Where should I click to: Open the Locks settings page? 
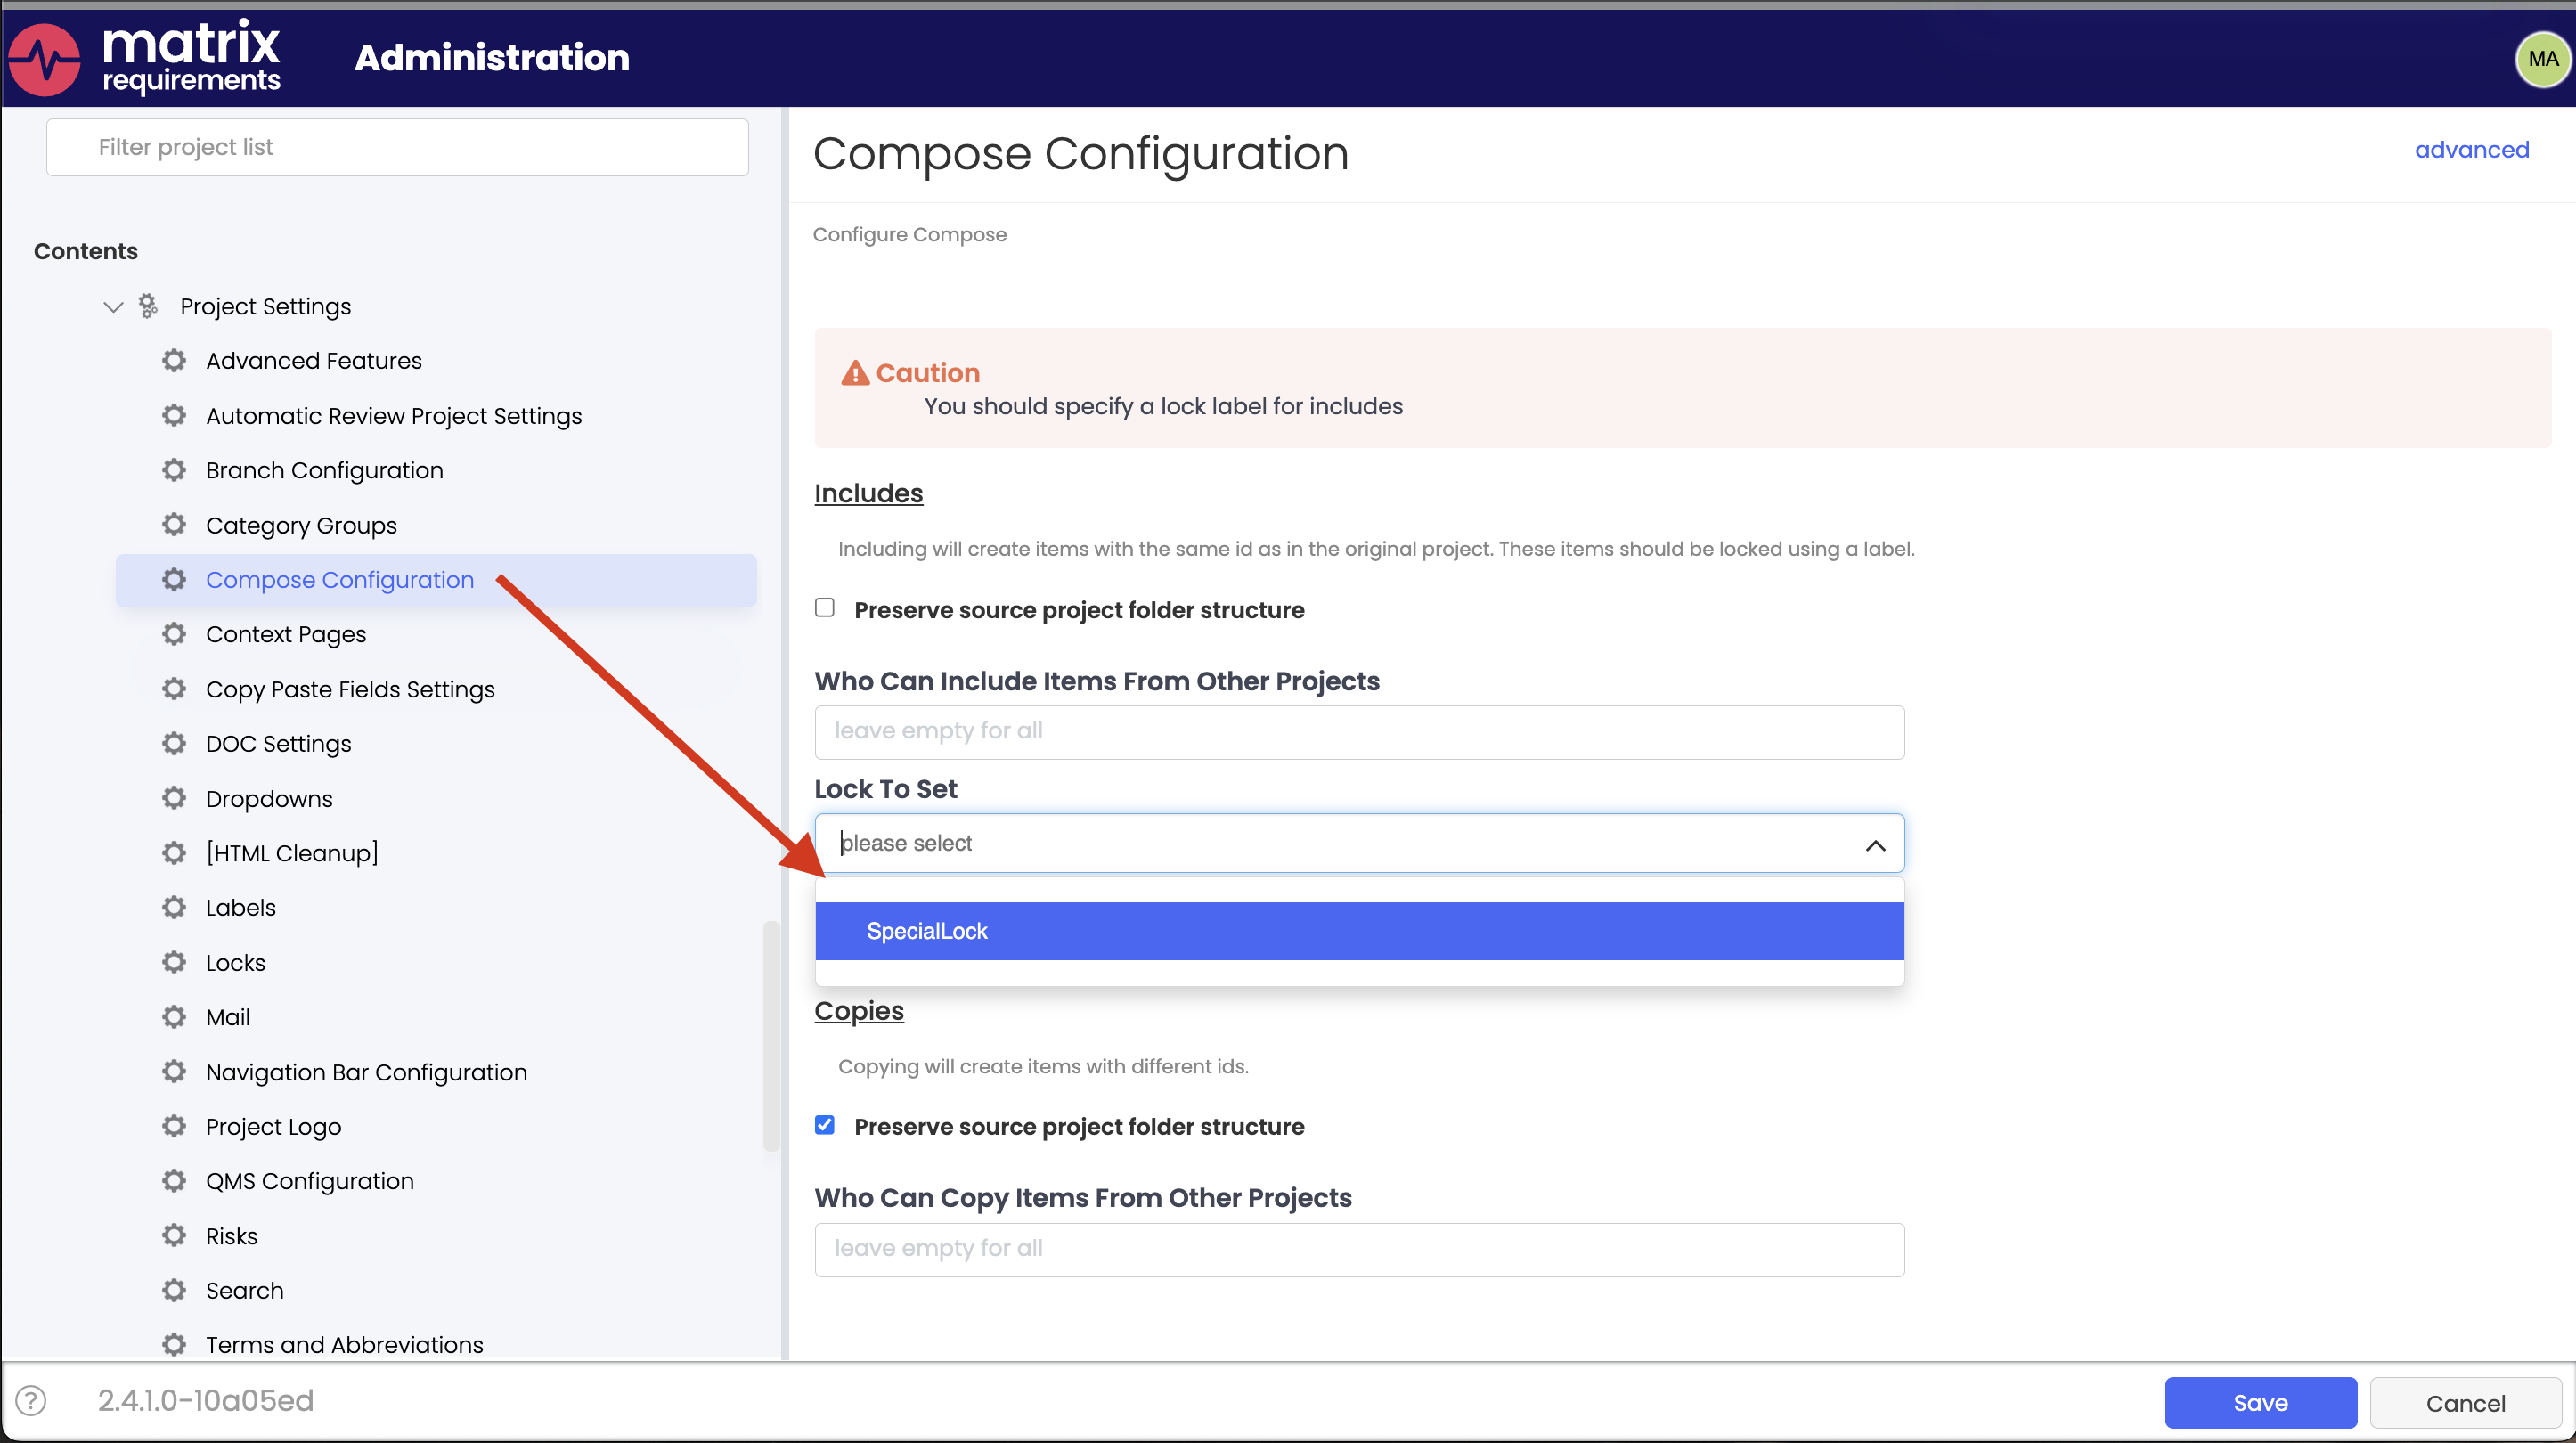(236, 962)
